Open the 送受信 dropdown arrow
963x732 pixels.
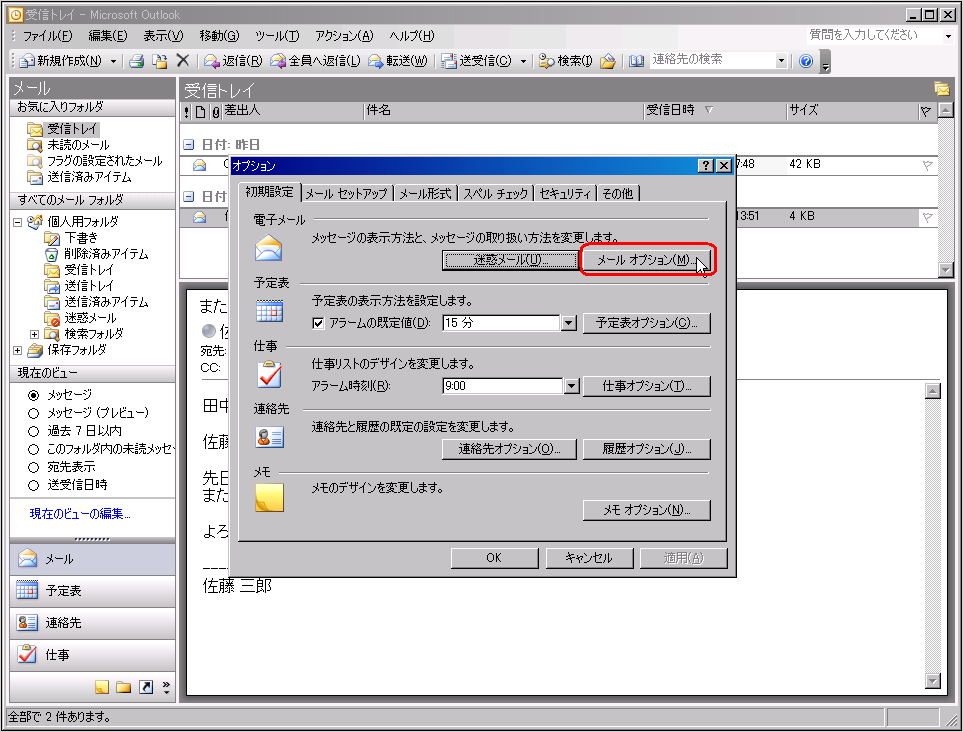point(523,61)
